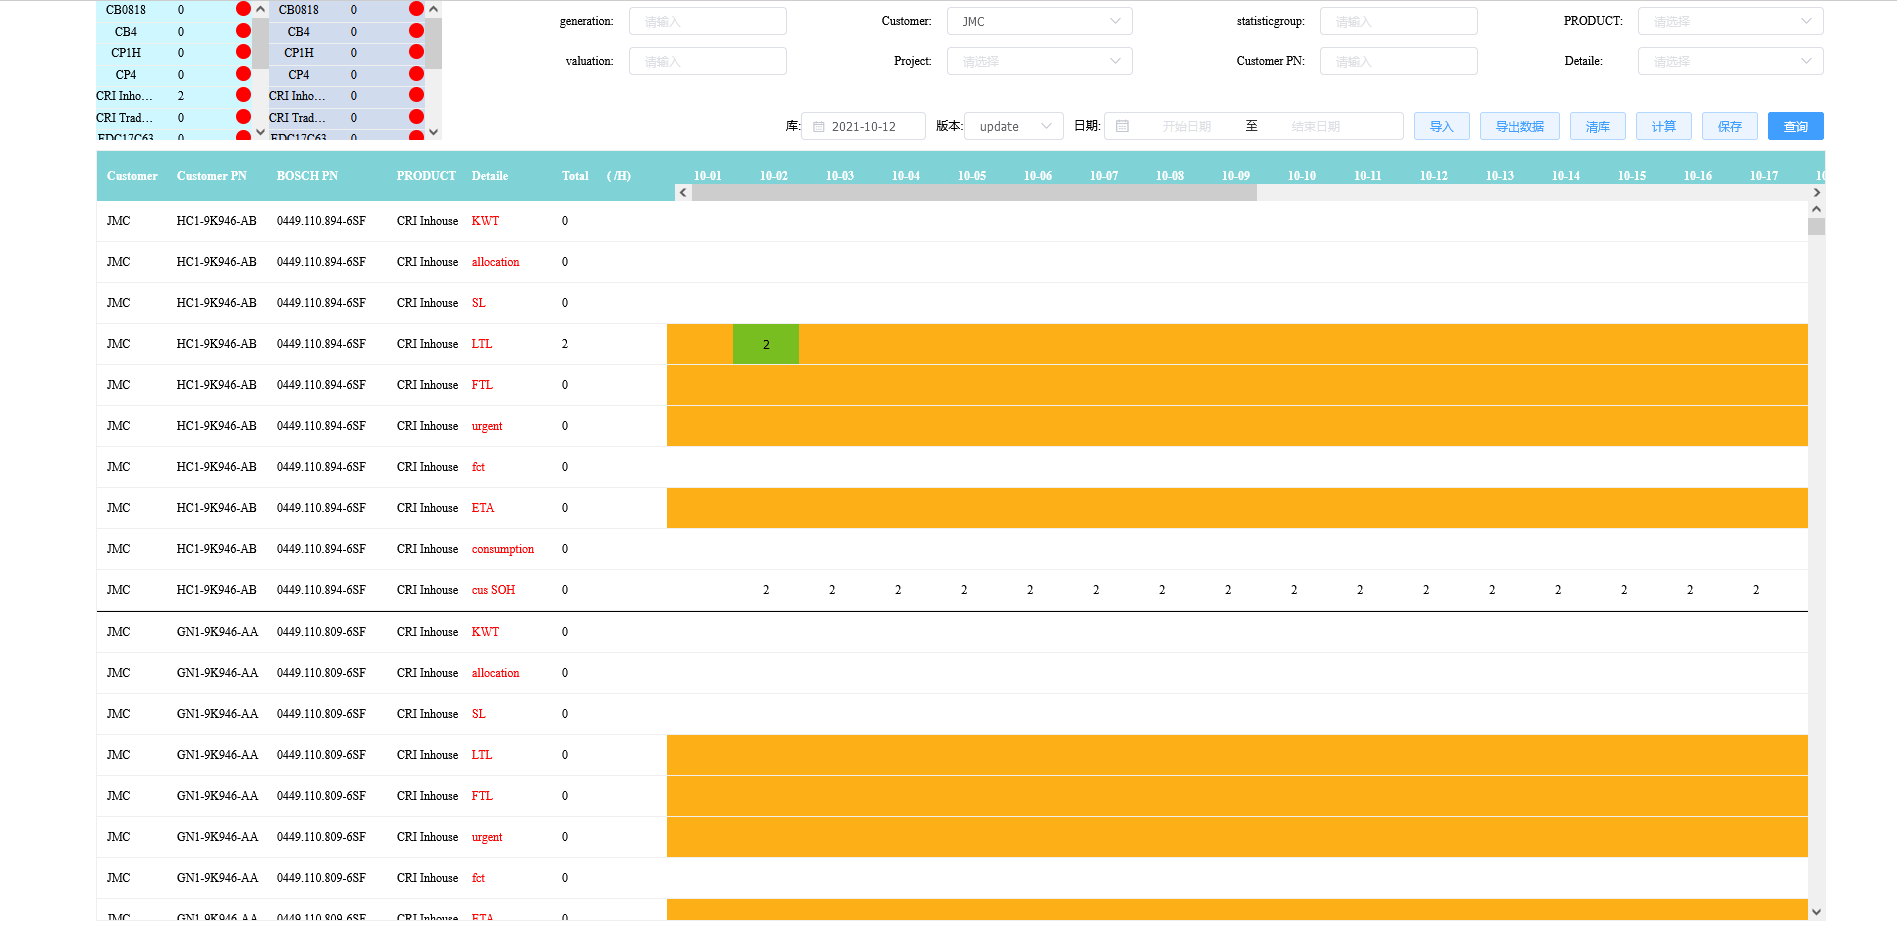Viewport: 1897px width, 928px height.
Task: Click red dot for CB4 in left list
Action: tap(243, 31)
